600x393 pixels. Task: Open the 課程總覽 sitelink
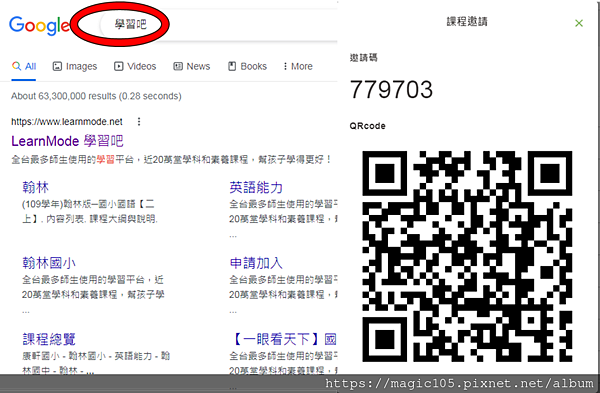click(49, 339)
